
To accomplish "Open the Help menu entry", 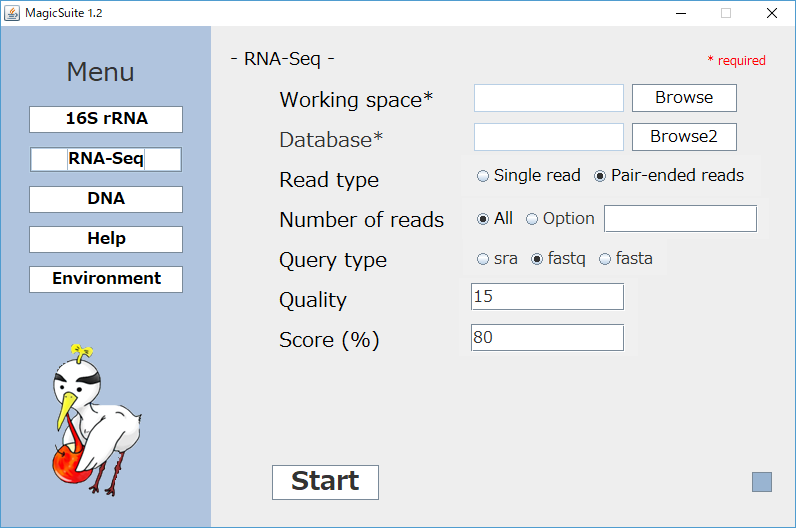I will (106, 239).
